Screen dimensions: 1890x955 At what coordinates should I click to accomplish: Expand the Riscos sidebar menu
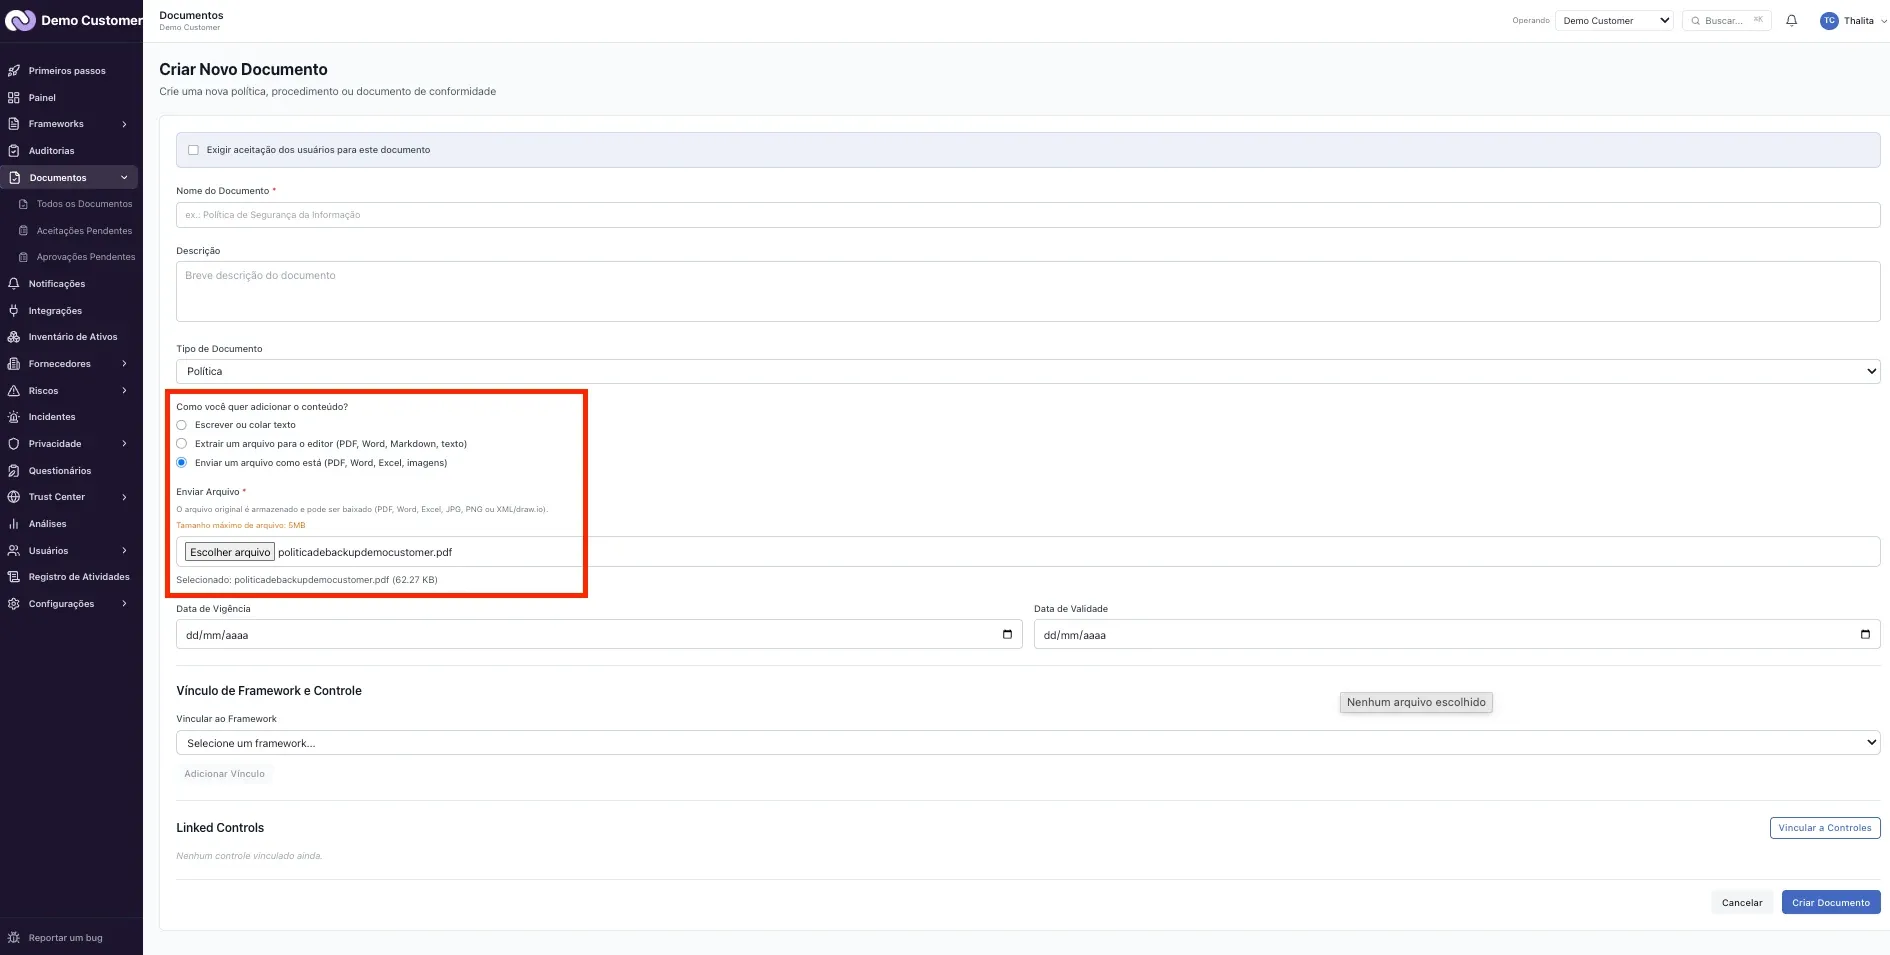click(x=124, y=391)
